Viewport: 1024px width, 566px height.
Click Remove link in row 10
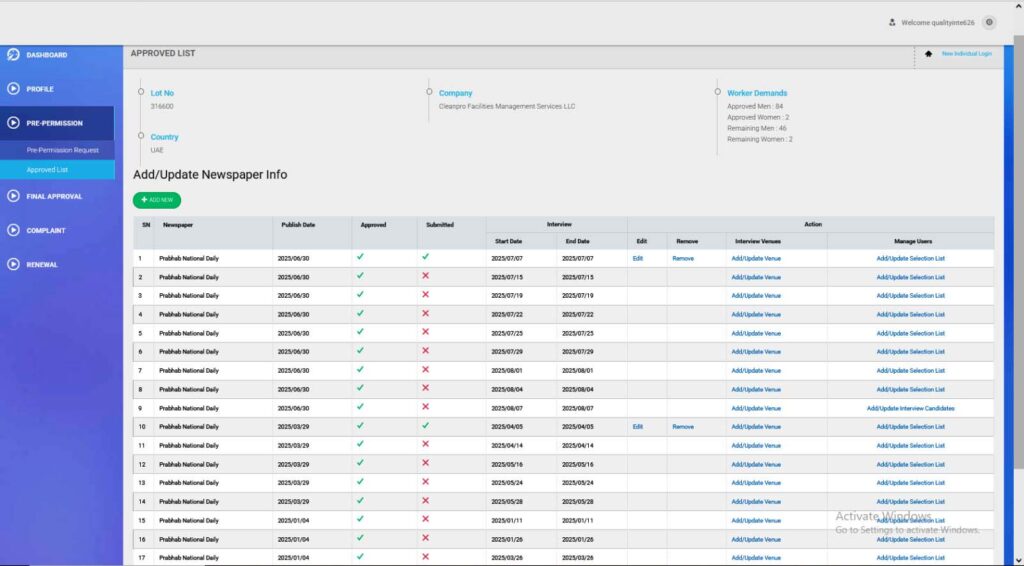[x=683, y=427]
